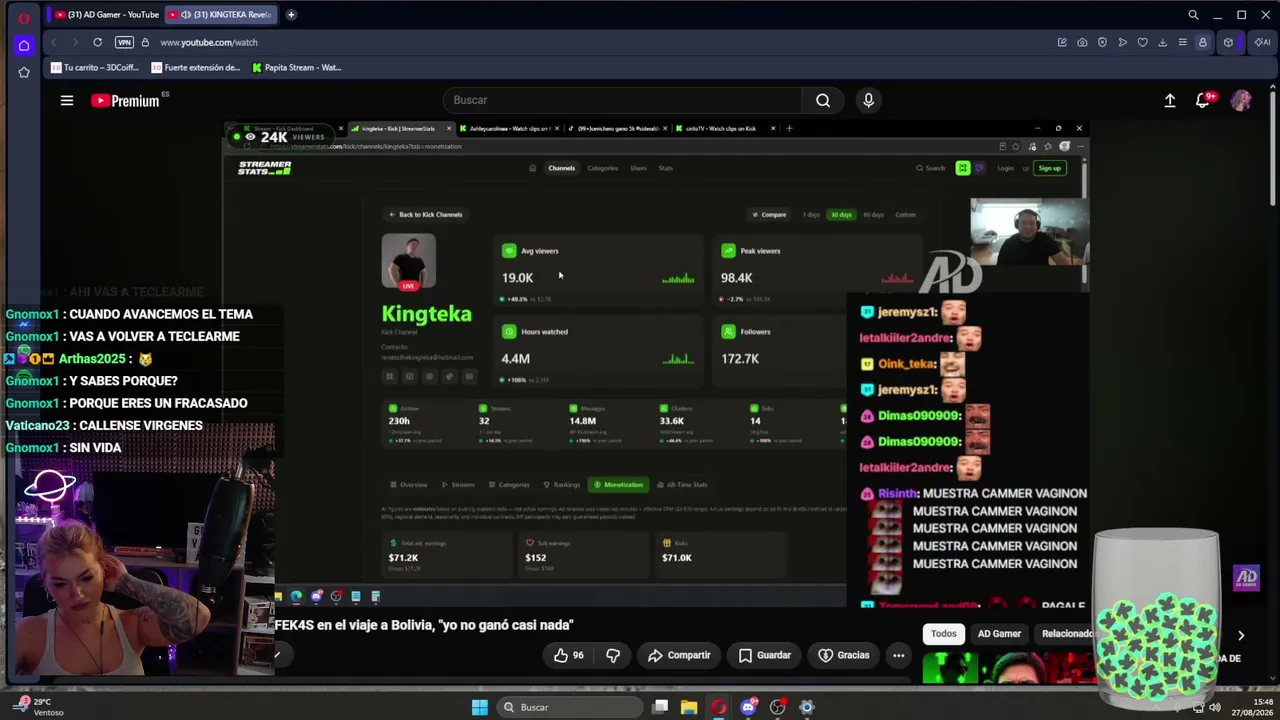Select the Todos filter chip
The image size is (1280, 720).
click(x=944, y=634)
